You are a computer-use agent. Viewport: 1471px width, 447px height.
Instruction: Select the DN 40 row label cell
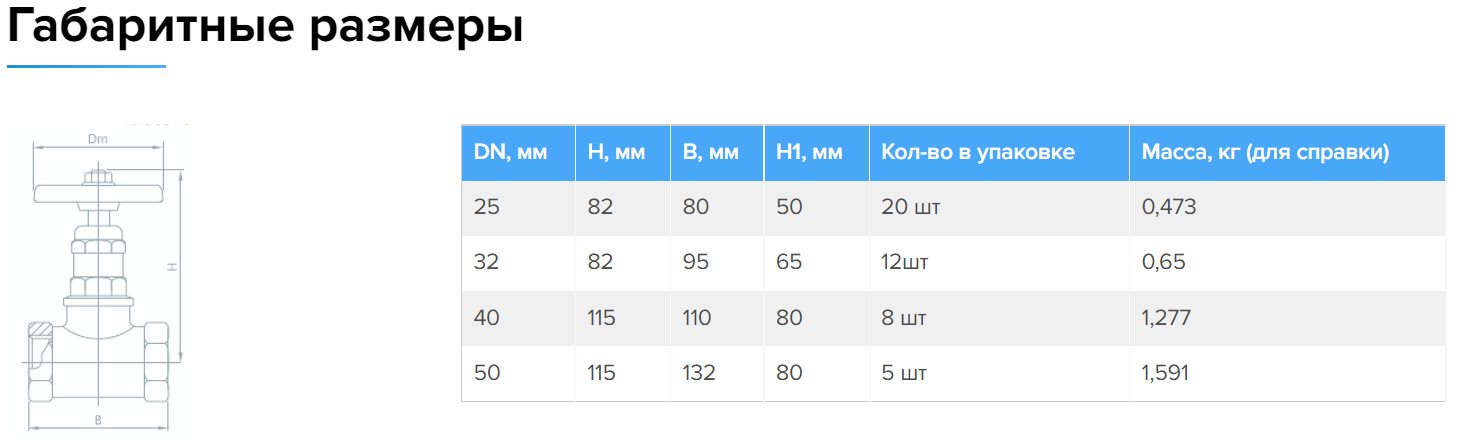click(x=486, y=319)
